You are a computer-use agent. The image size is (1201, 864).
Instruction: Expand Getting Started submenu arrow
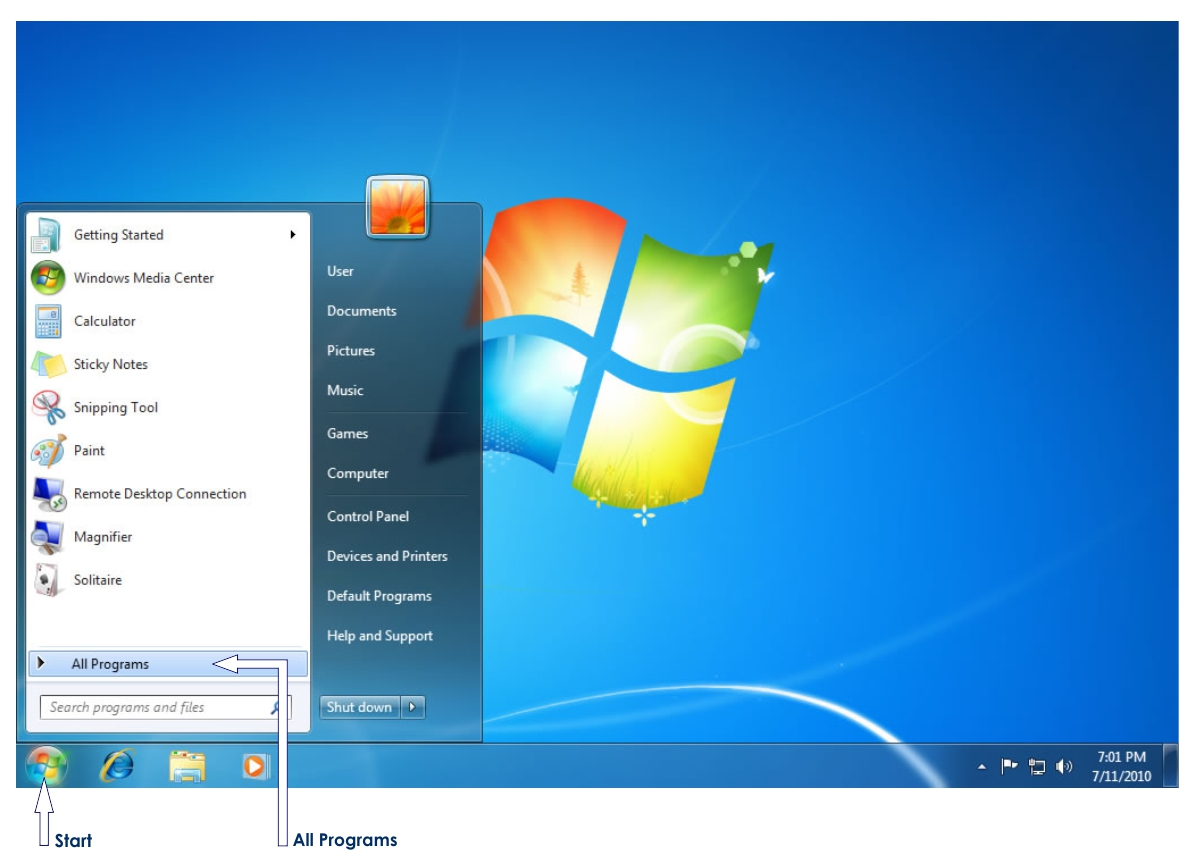pyautogui.click(x=293, y=235)
